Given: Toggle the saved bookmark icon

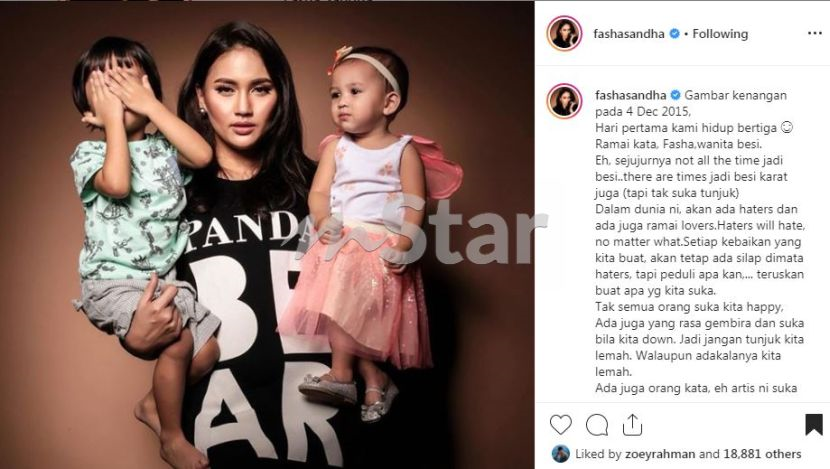Looking at the screenshot, I should [814, 425].
